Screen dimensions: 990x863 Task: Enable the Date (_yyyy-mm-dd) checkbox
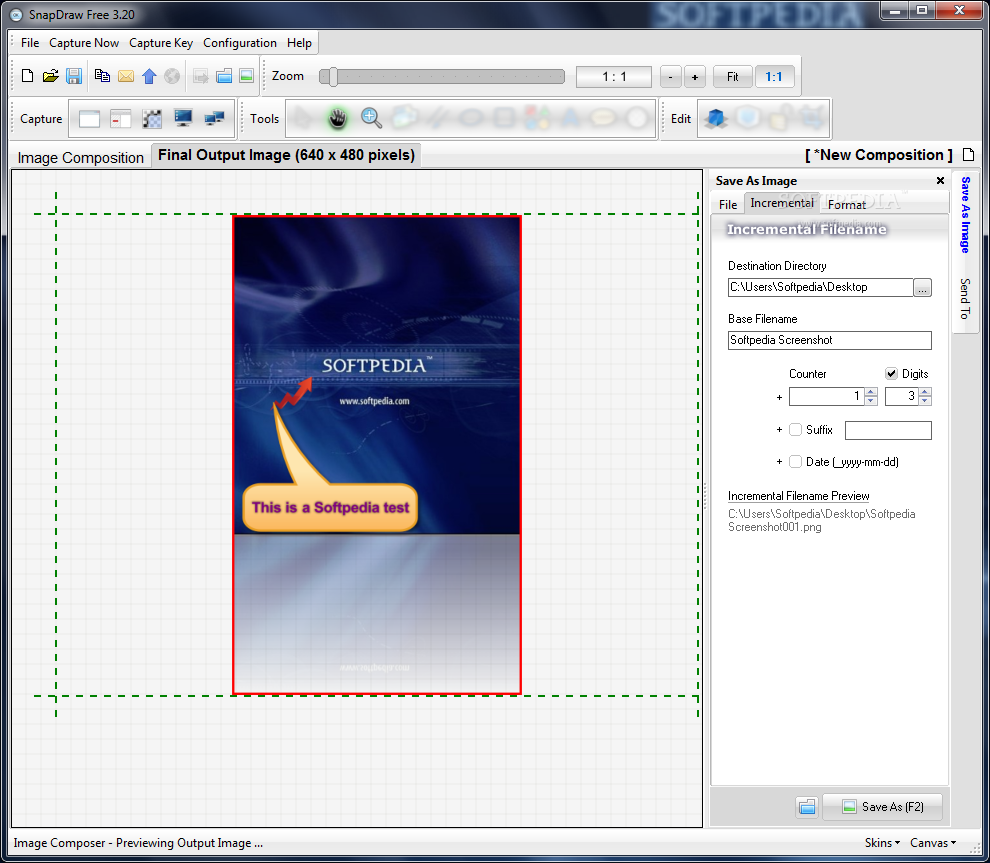pyautogui.click(x=796, y=462)
